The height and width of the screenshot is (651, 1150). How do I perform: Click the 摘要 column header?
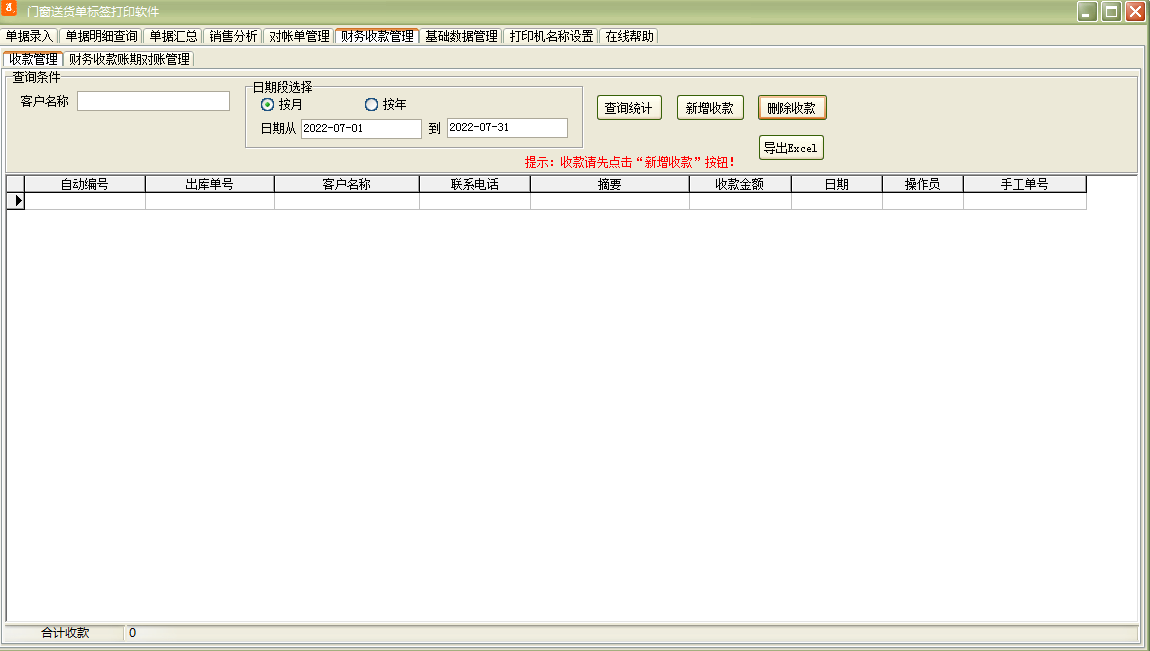click(x=610, y=184)
